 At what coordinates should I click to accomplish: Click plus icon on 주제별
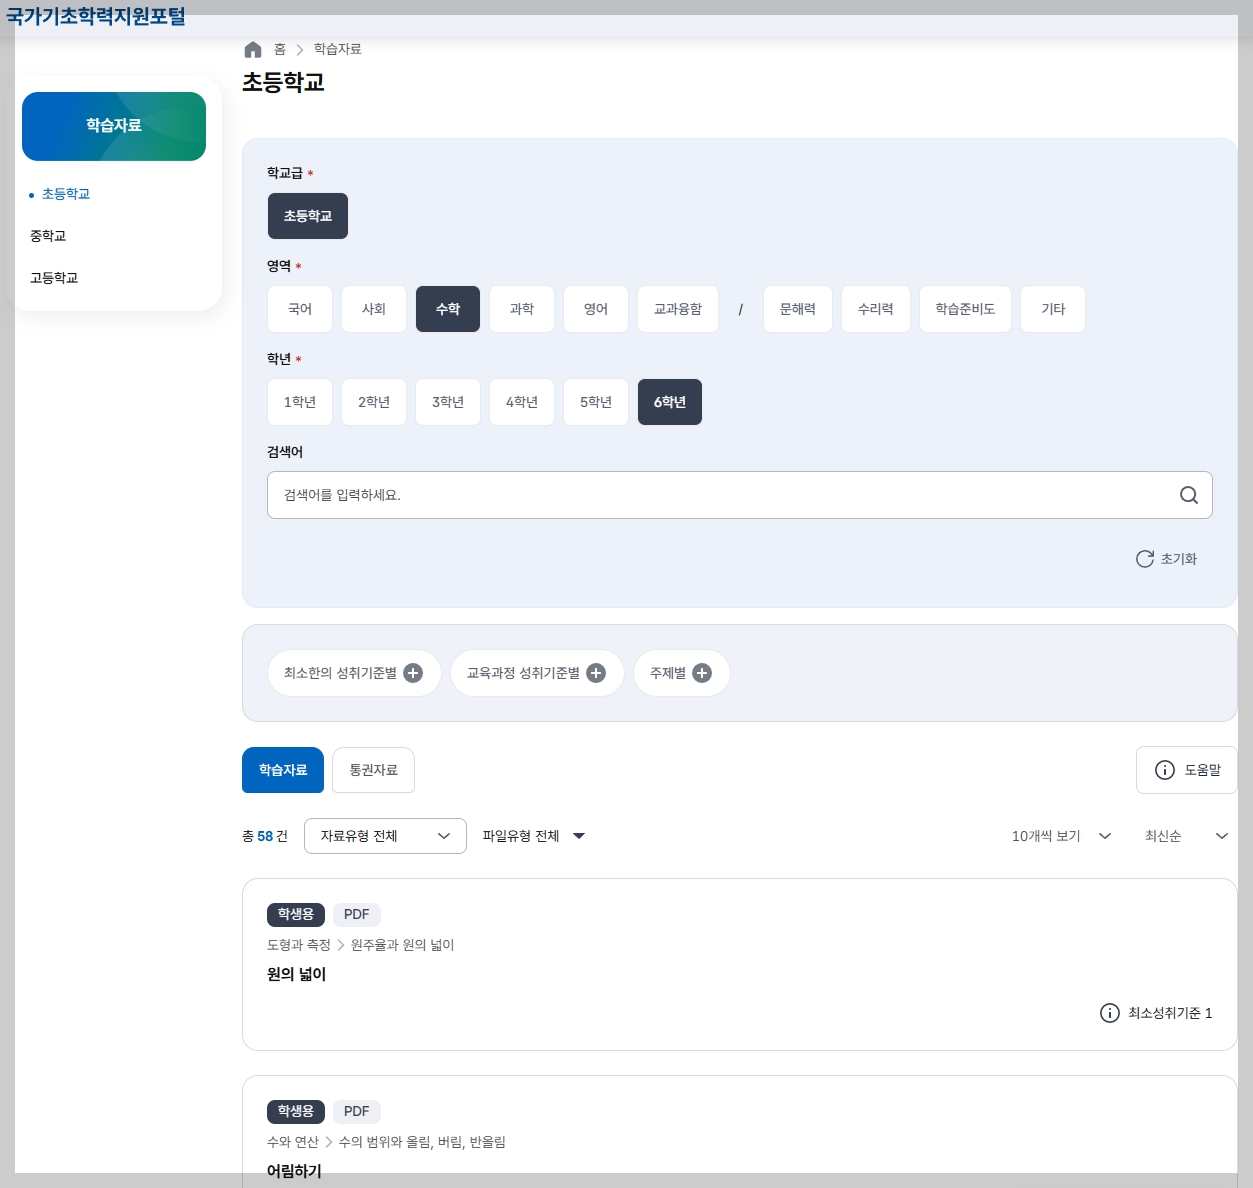pyautogui.click(x=702, y=673)
